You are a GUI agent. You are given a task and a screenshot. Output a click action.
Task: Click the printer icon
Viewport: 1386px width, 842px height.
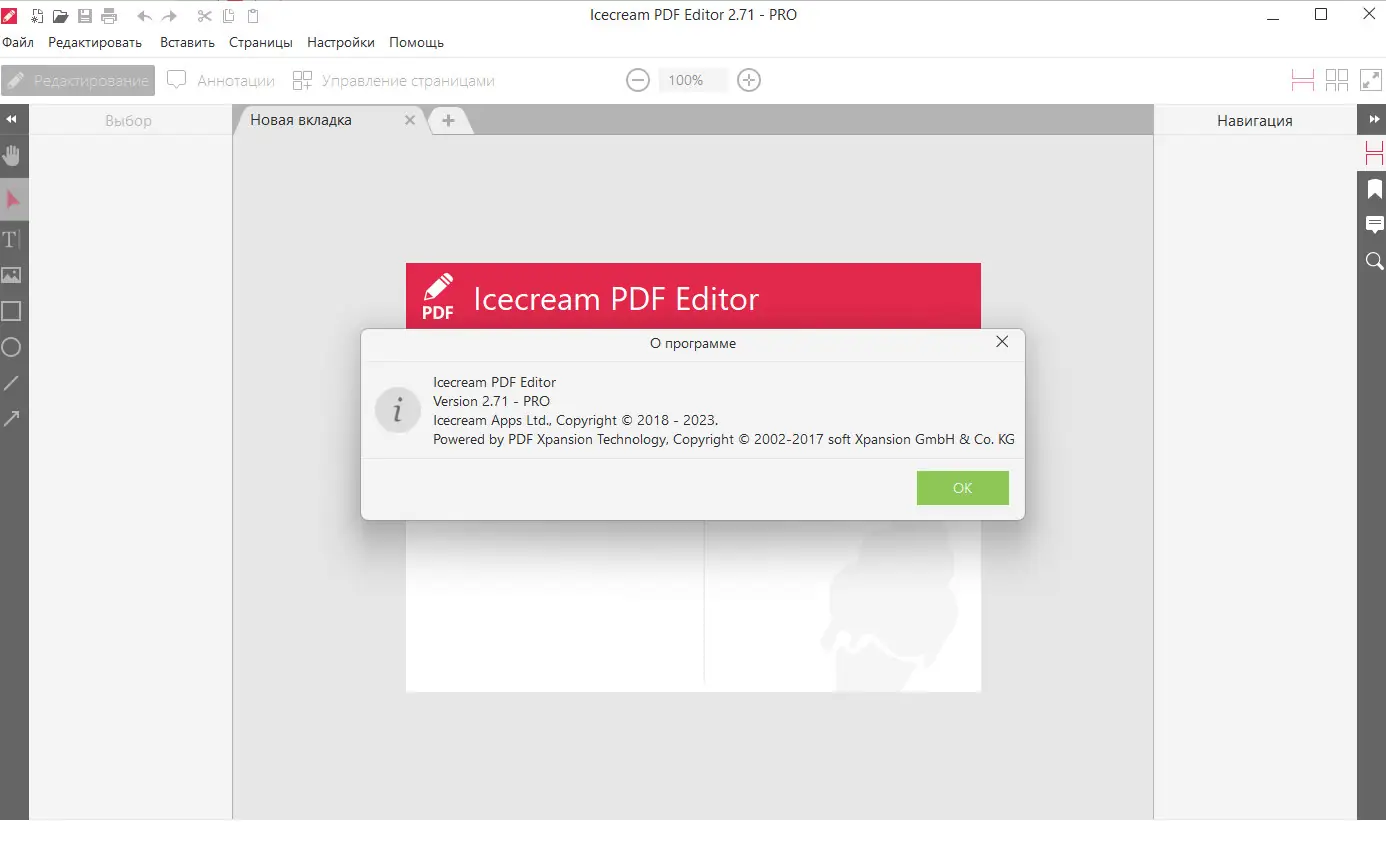tap(109, 15)
